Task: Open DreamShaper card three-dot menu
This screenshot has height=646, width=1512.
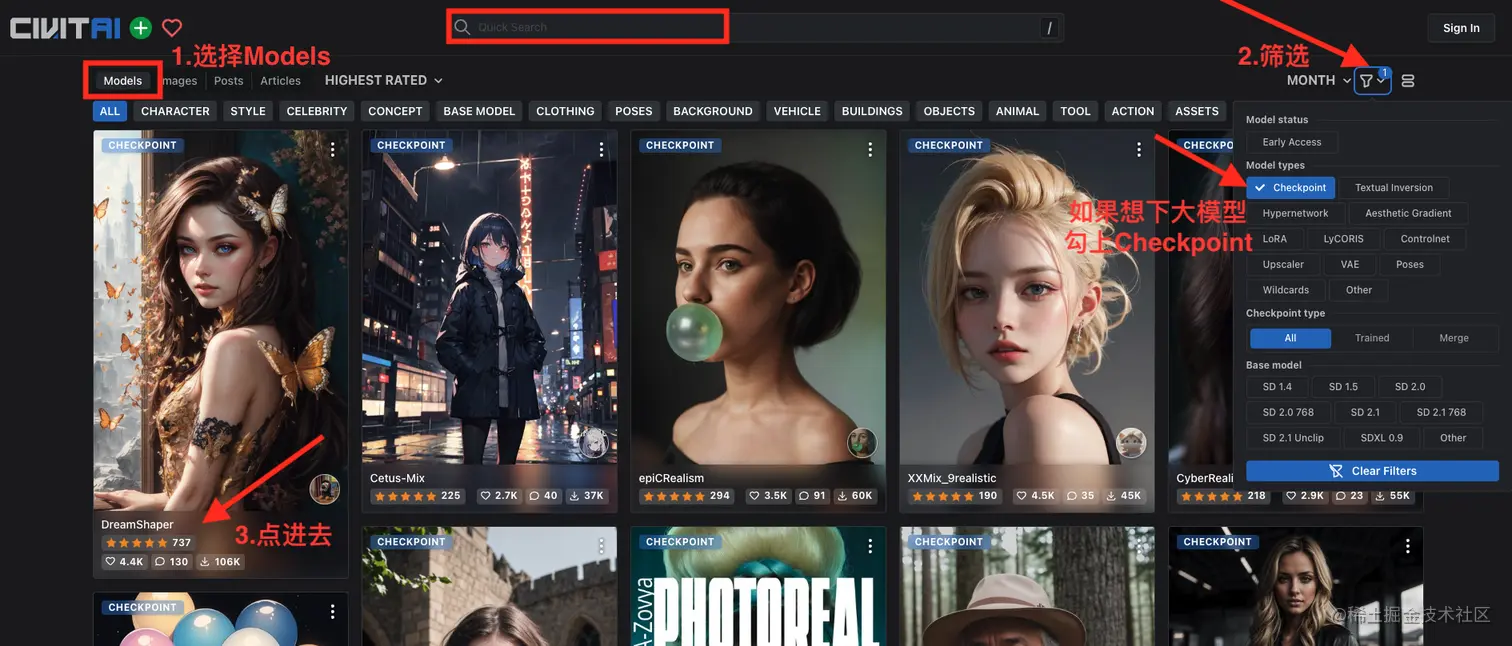Action: click(x=332, y=149)
